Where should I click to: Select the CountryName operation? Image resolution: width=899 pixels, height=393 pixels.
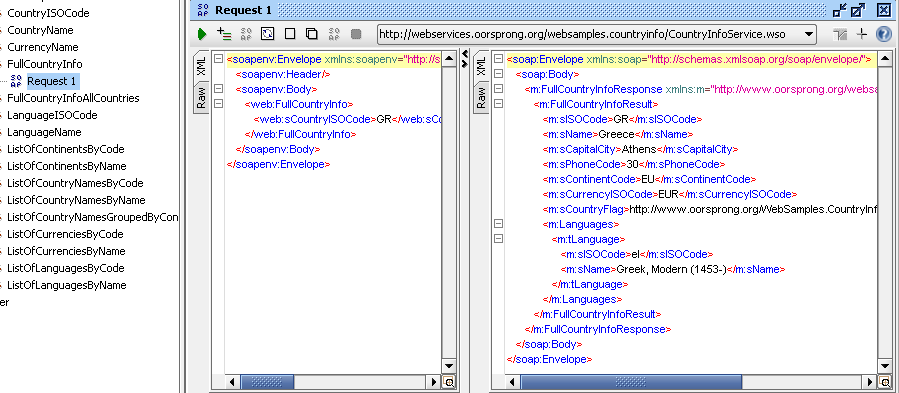tap(40, 30)
